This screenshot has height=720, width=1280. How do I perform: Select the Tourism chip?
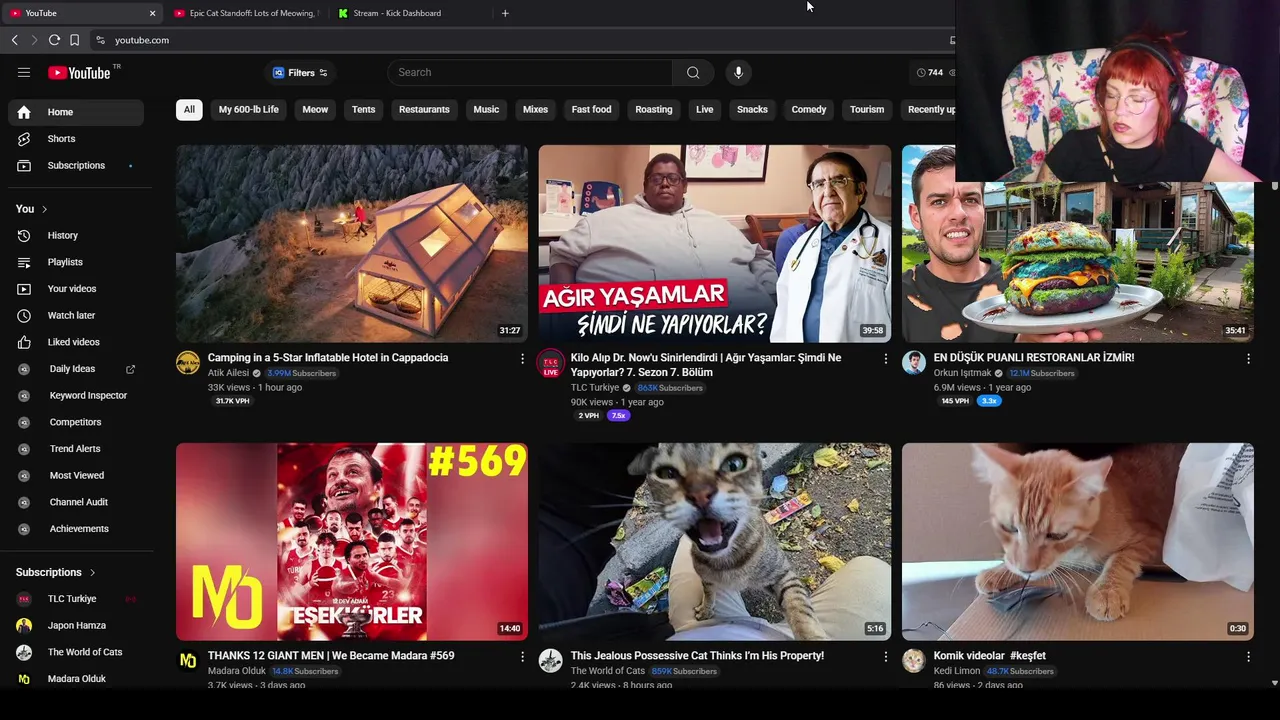point(867,109)
